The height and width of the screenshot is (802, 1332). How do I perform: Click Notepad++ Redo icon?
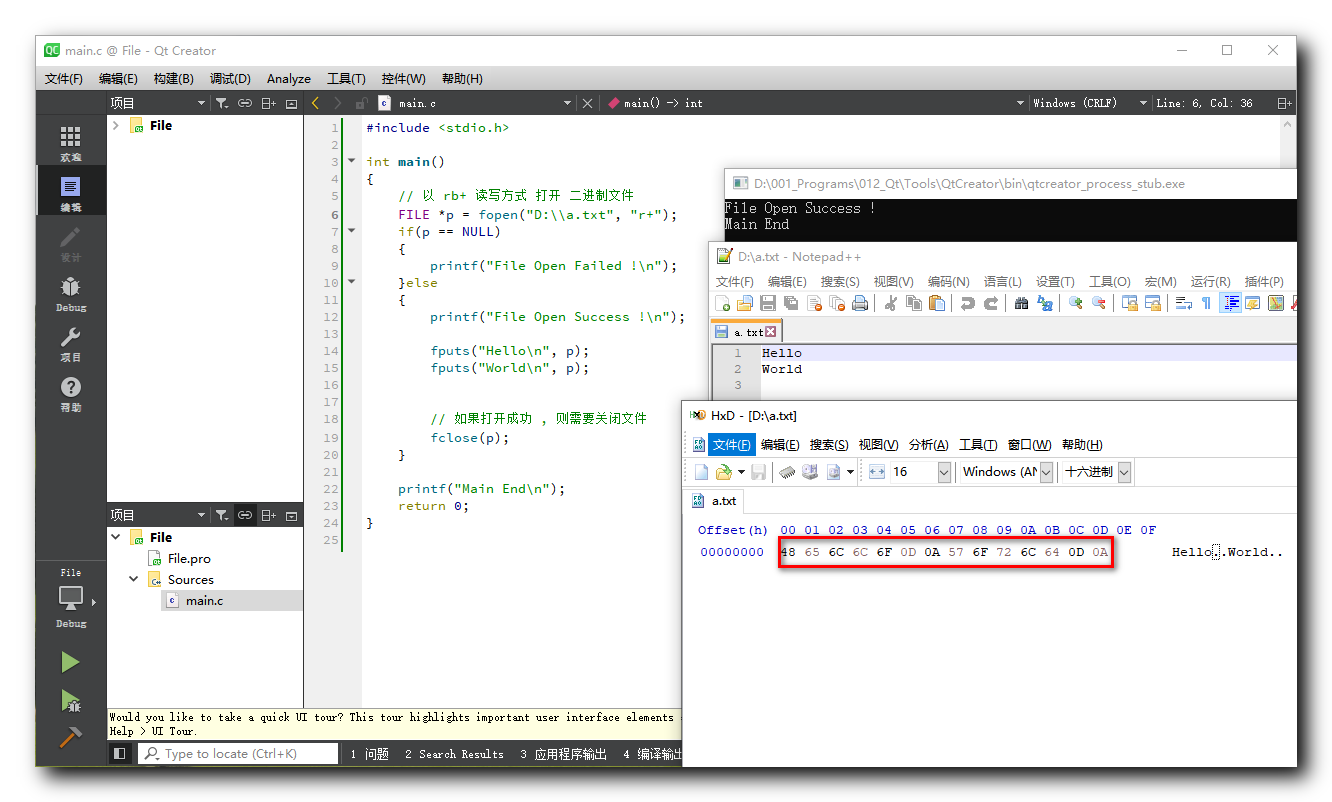(x=990, y=303)
